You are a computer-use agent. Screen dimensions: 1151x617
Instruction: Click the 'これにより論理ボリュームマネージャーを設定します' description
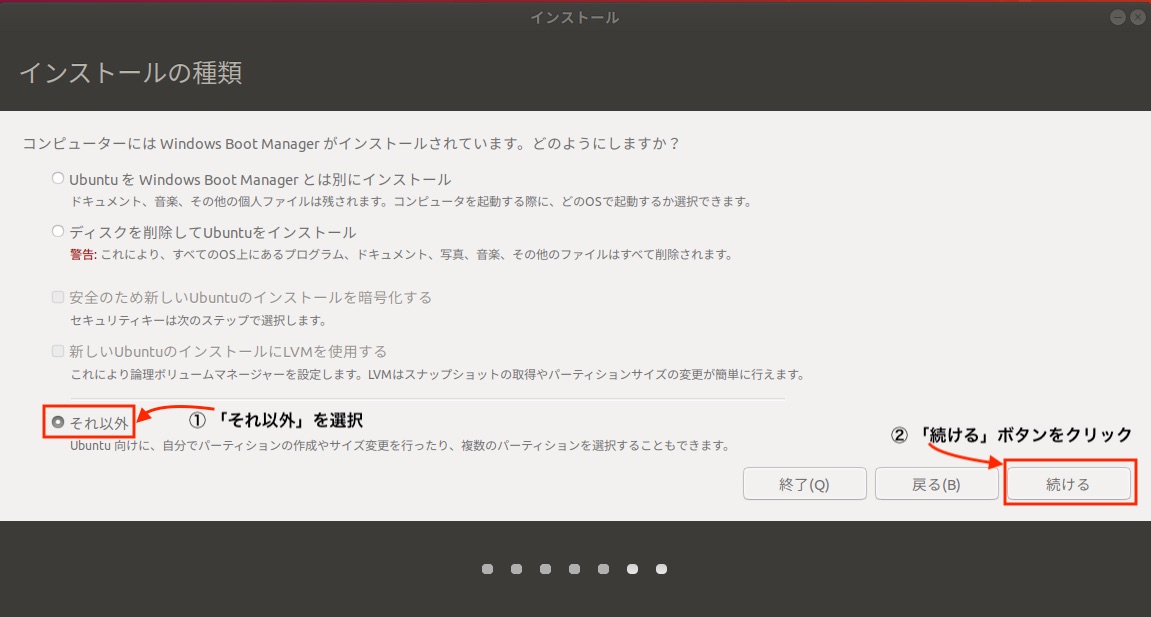click(x=437, y=375)
